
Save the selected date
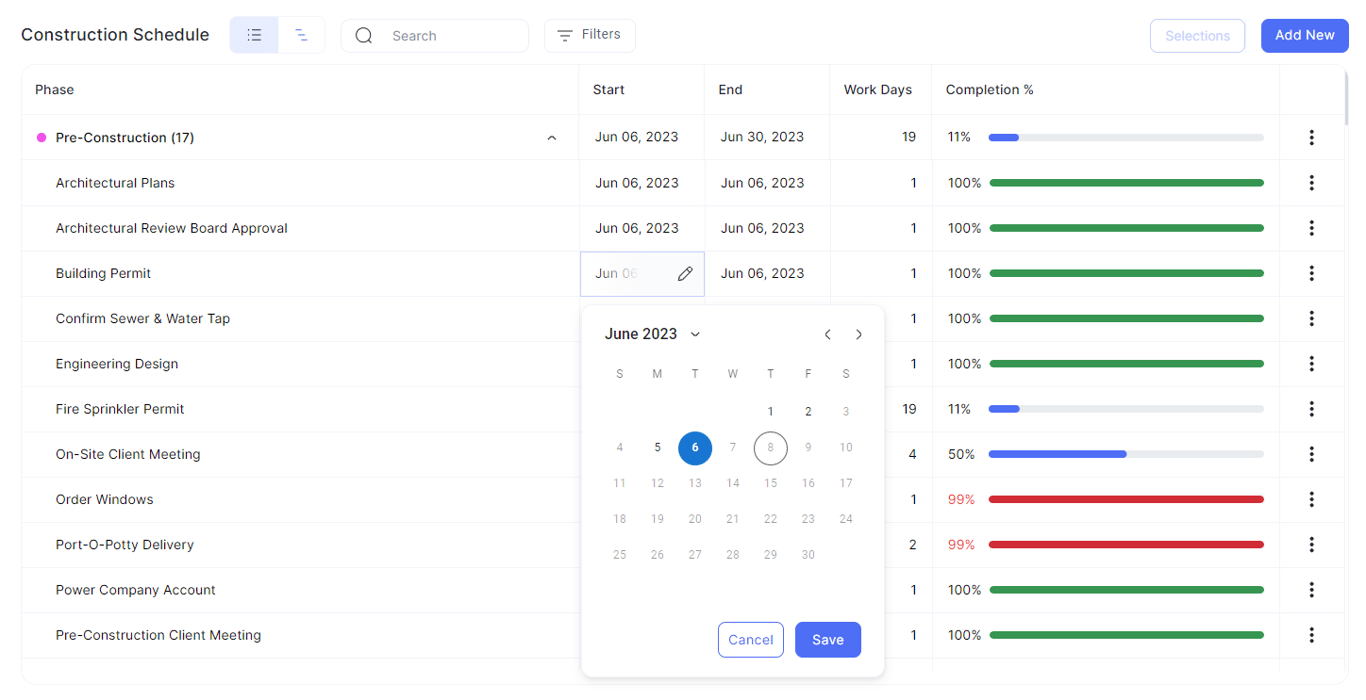pos(828,640)
